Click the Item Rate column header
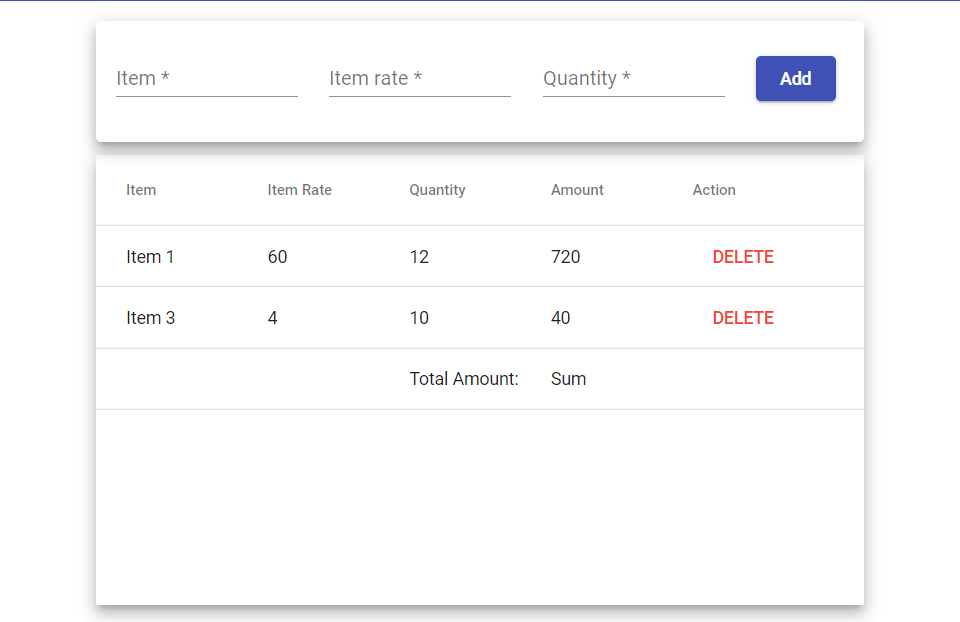The height and width of the screenshot is (622, 960). point(299,190)
